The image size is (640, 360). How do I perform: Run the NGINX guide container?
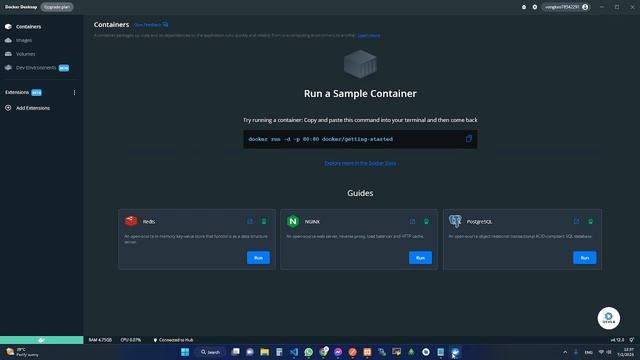[420, 258]
